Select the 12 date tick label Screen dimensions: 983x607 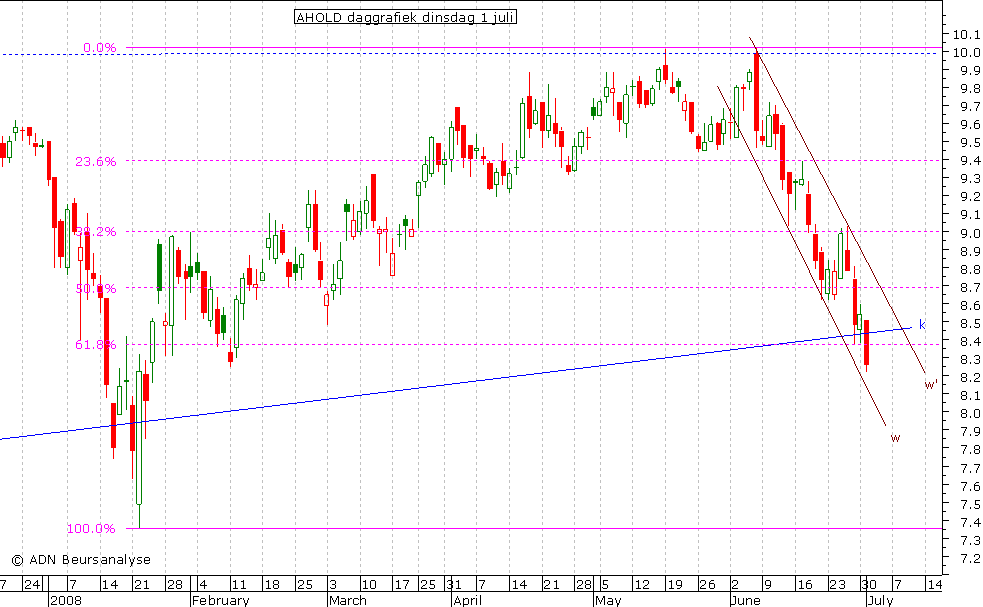pyautogui.click(x=641, y=584)
